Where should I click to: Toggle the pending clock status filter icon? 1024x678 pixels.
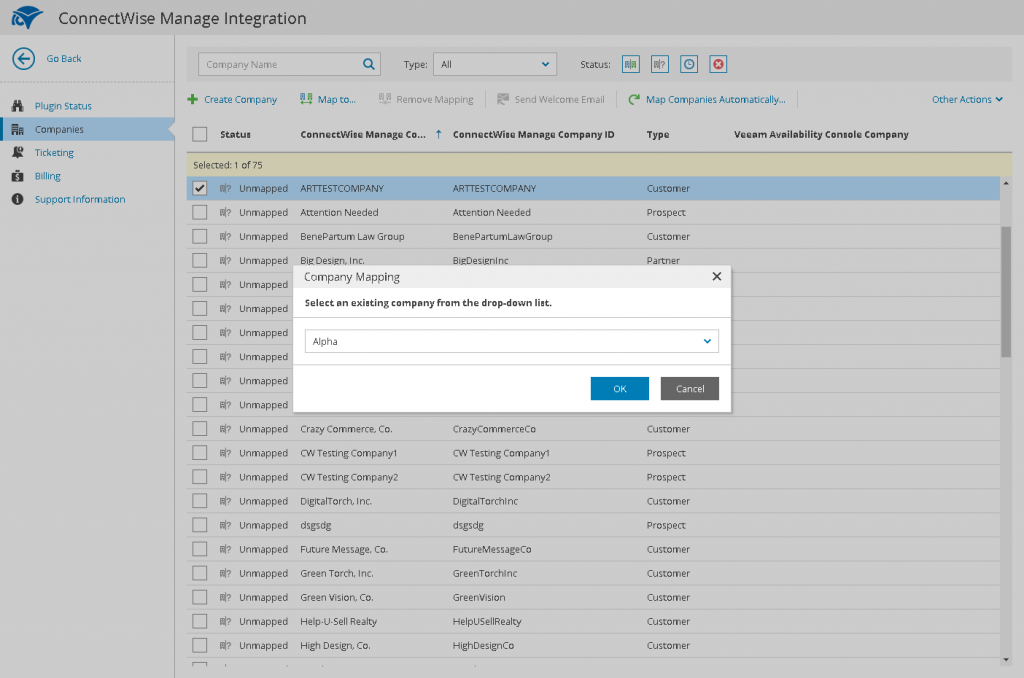click(x=689, y=64)
